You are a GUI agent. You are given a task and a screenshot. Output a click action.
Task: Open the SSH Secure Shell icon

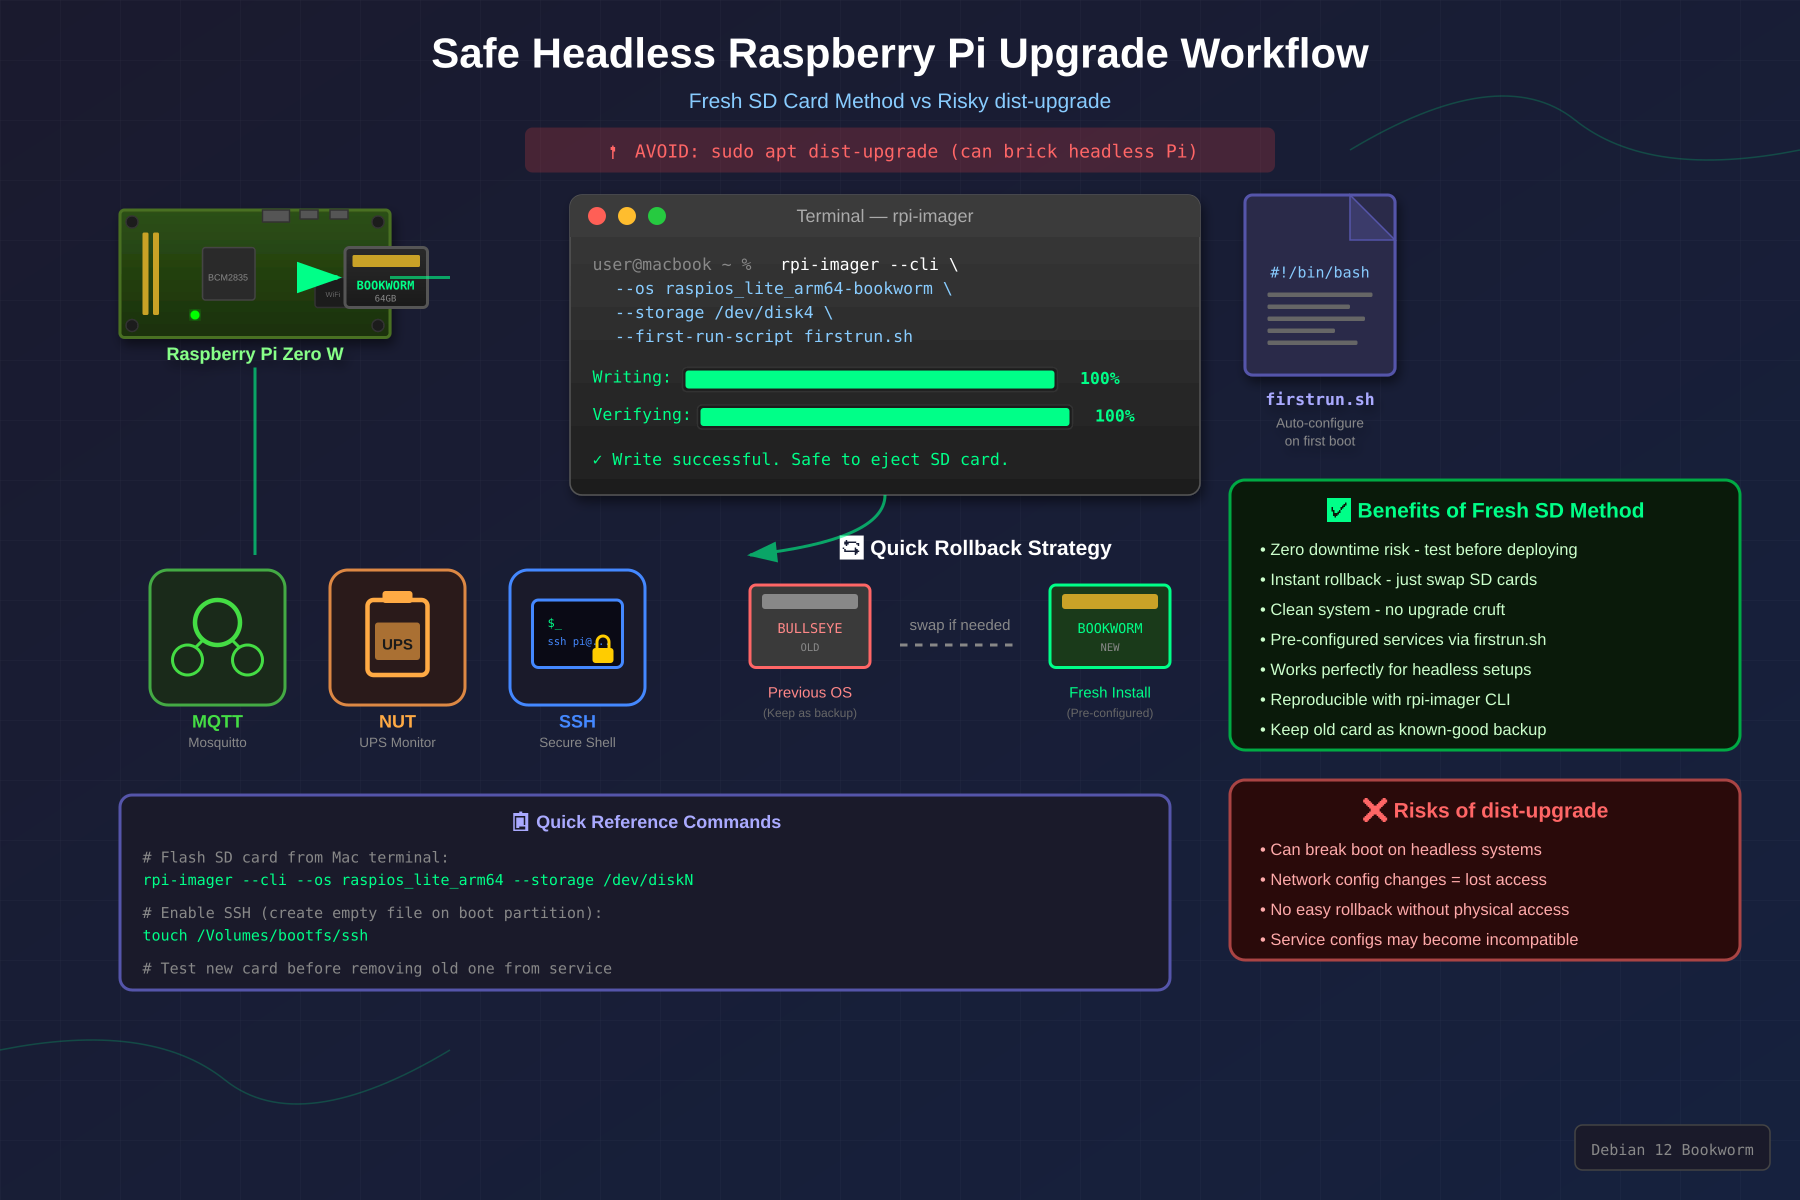tap(577, 637)
